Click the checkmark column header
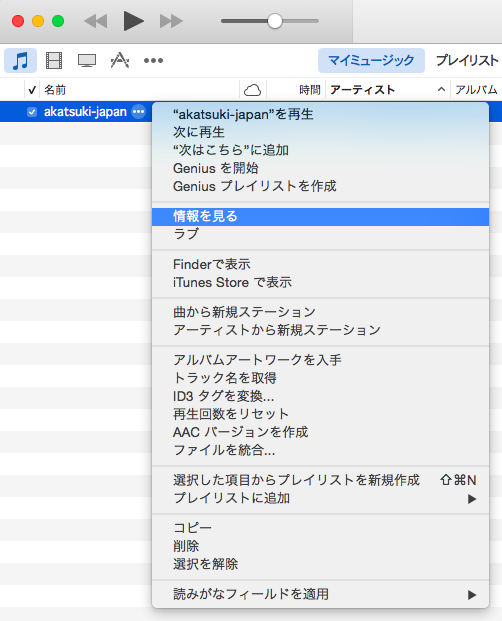Screen dimensions: 502x621 (32, 90)
